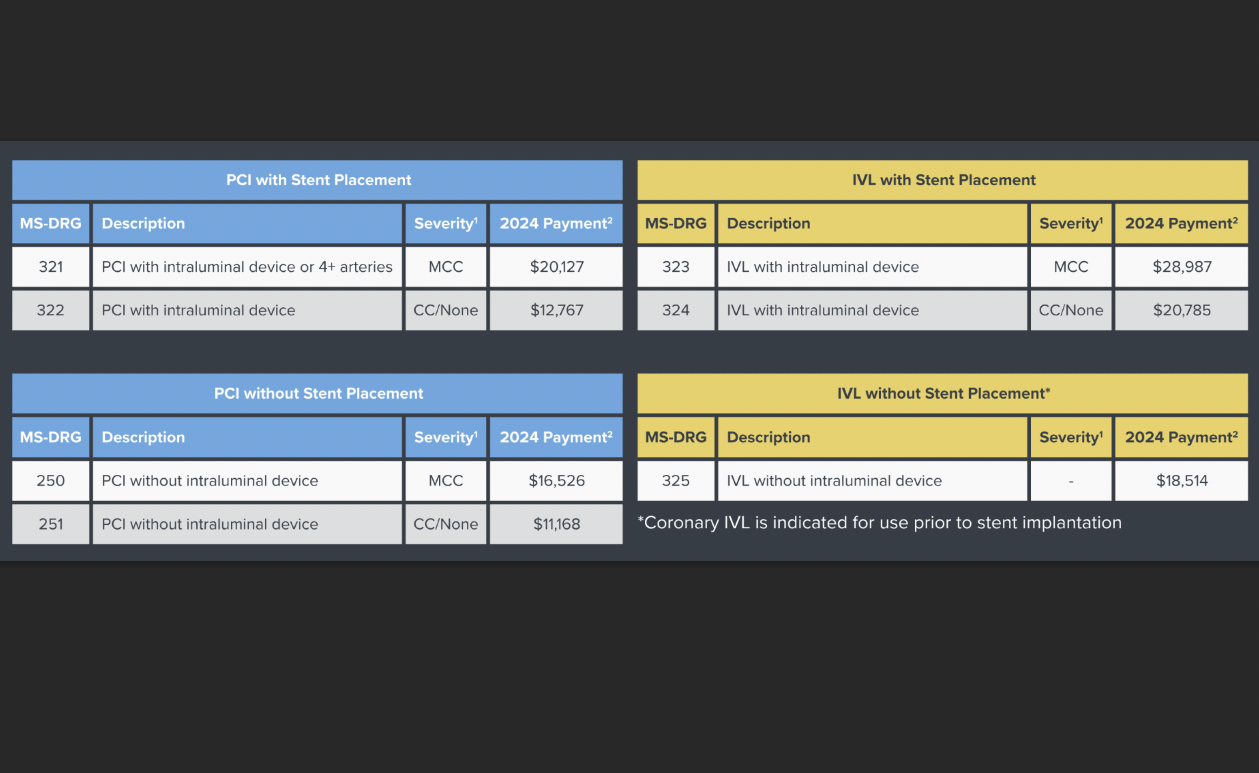Click MS-DRG code 321 cell

50,267
